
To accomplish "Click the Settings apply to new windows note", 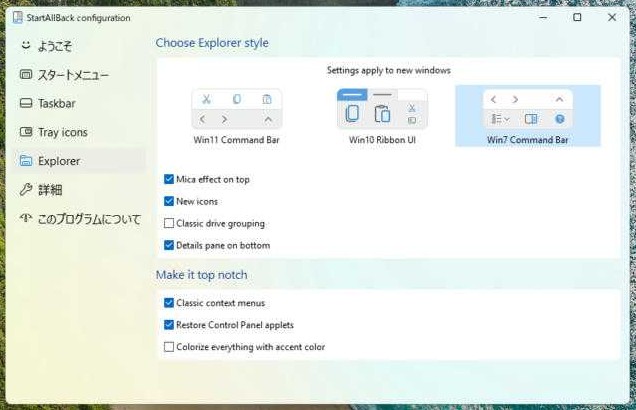I will pos(389,70).
